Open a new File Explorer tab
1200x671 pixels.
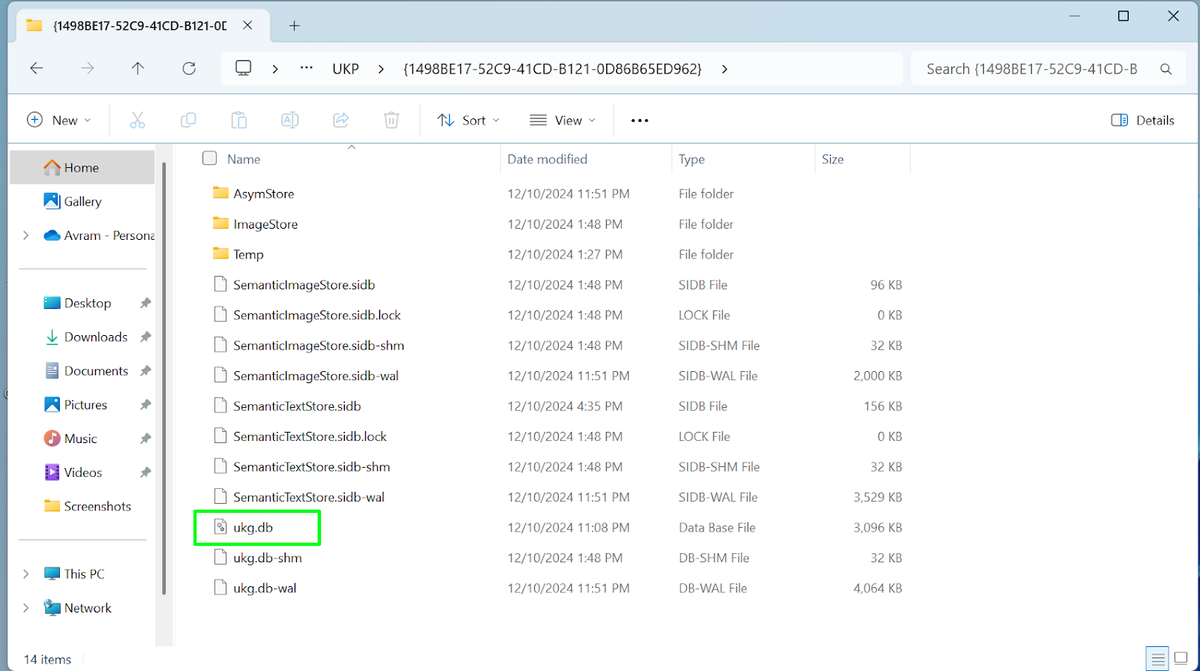pyautogui.click(x=294, y=25)
